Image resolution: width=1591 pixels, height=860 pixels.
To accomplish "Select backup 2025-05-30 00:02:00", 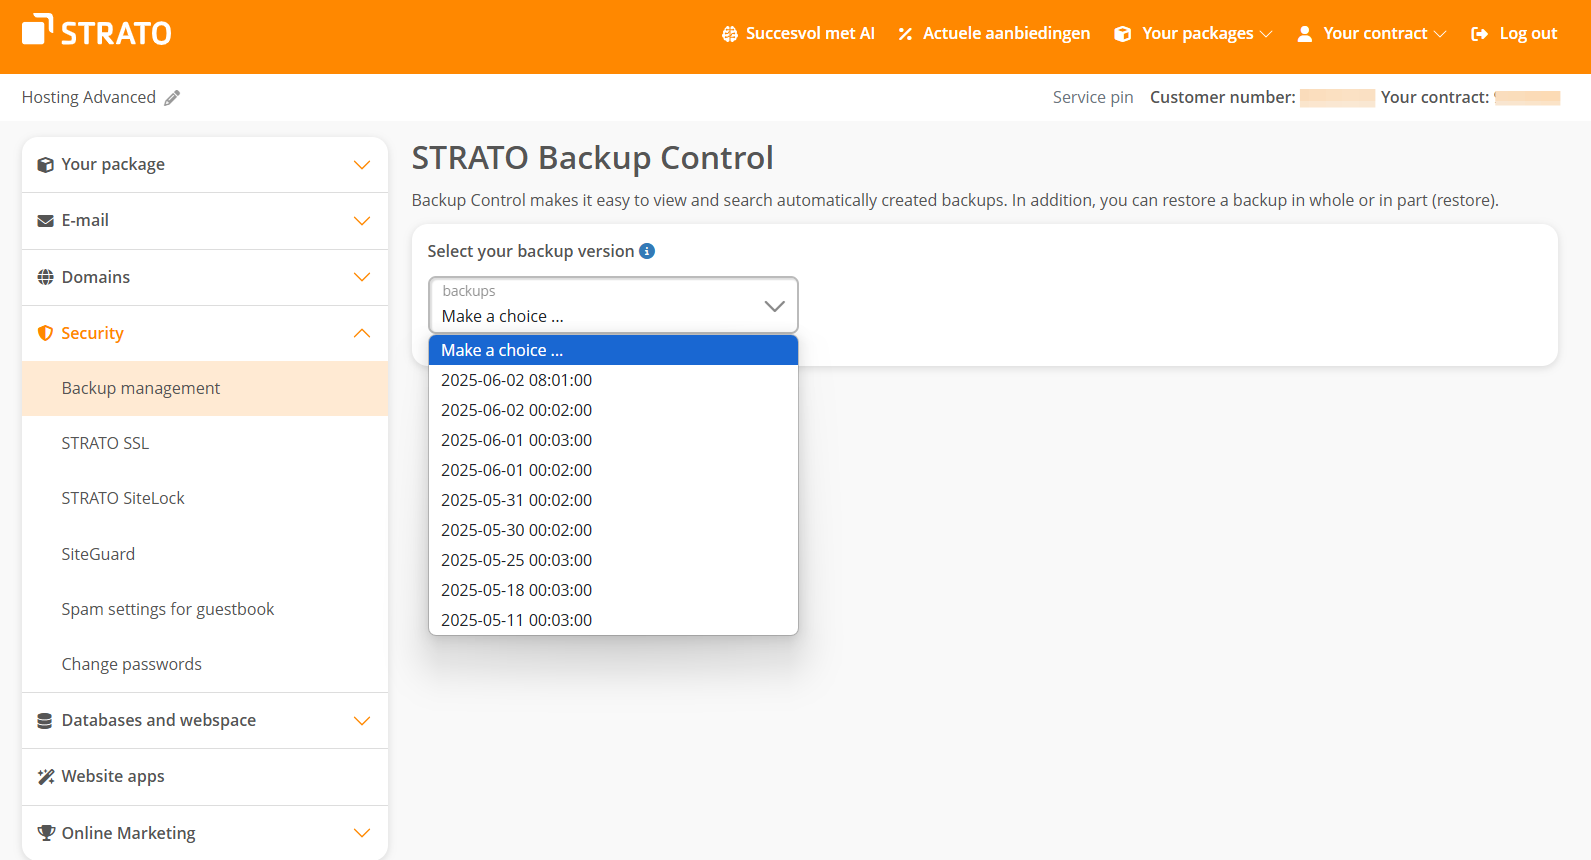I will click(x=613, y=530).
